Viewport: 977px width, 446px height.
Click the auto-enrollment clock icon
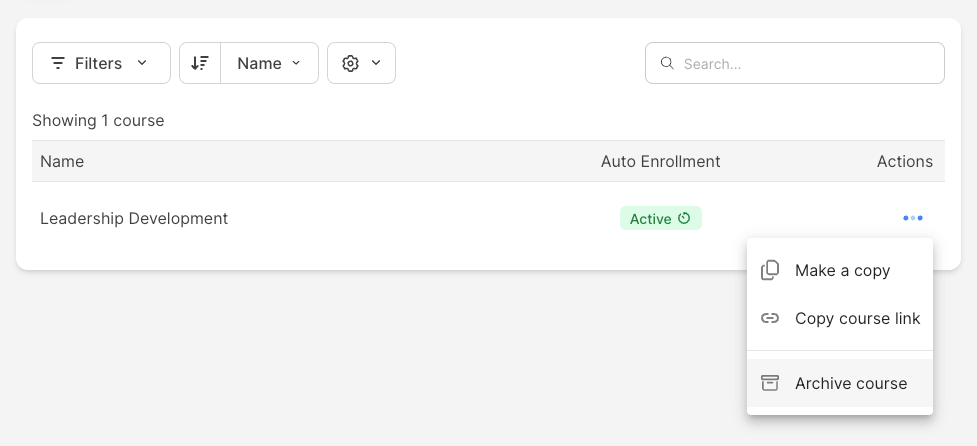coord(684,218)
